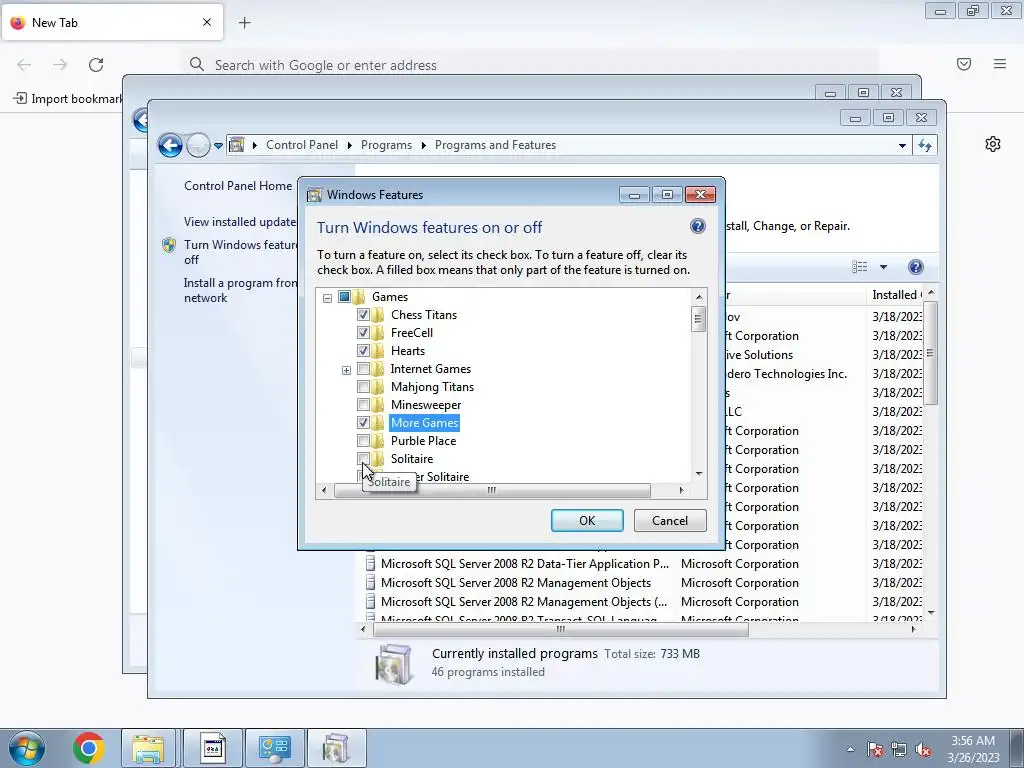This screenshot has height=768, width=1024.
Task: Uncheck the Chess Titans checkbox
Action: point(363,315)
